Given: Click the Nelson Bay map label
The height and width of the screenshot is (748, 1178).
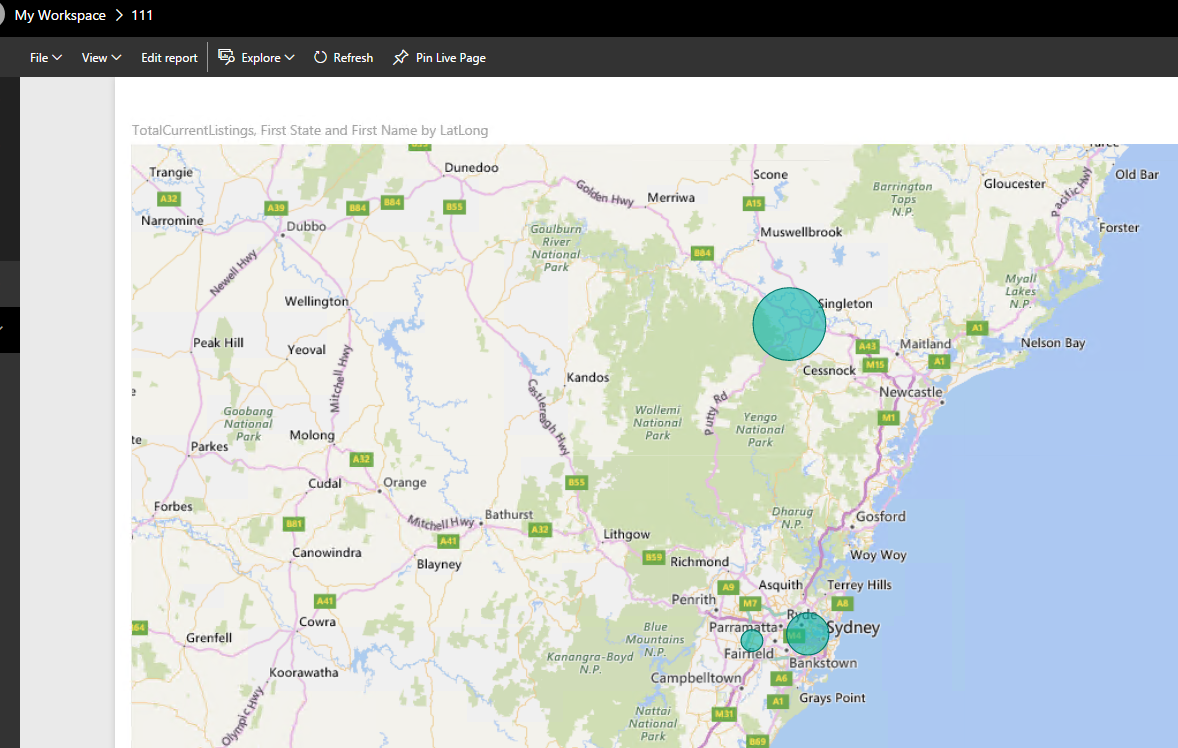Looking at the screenshot, I should [x=1053, y=342].
